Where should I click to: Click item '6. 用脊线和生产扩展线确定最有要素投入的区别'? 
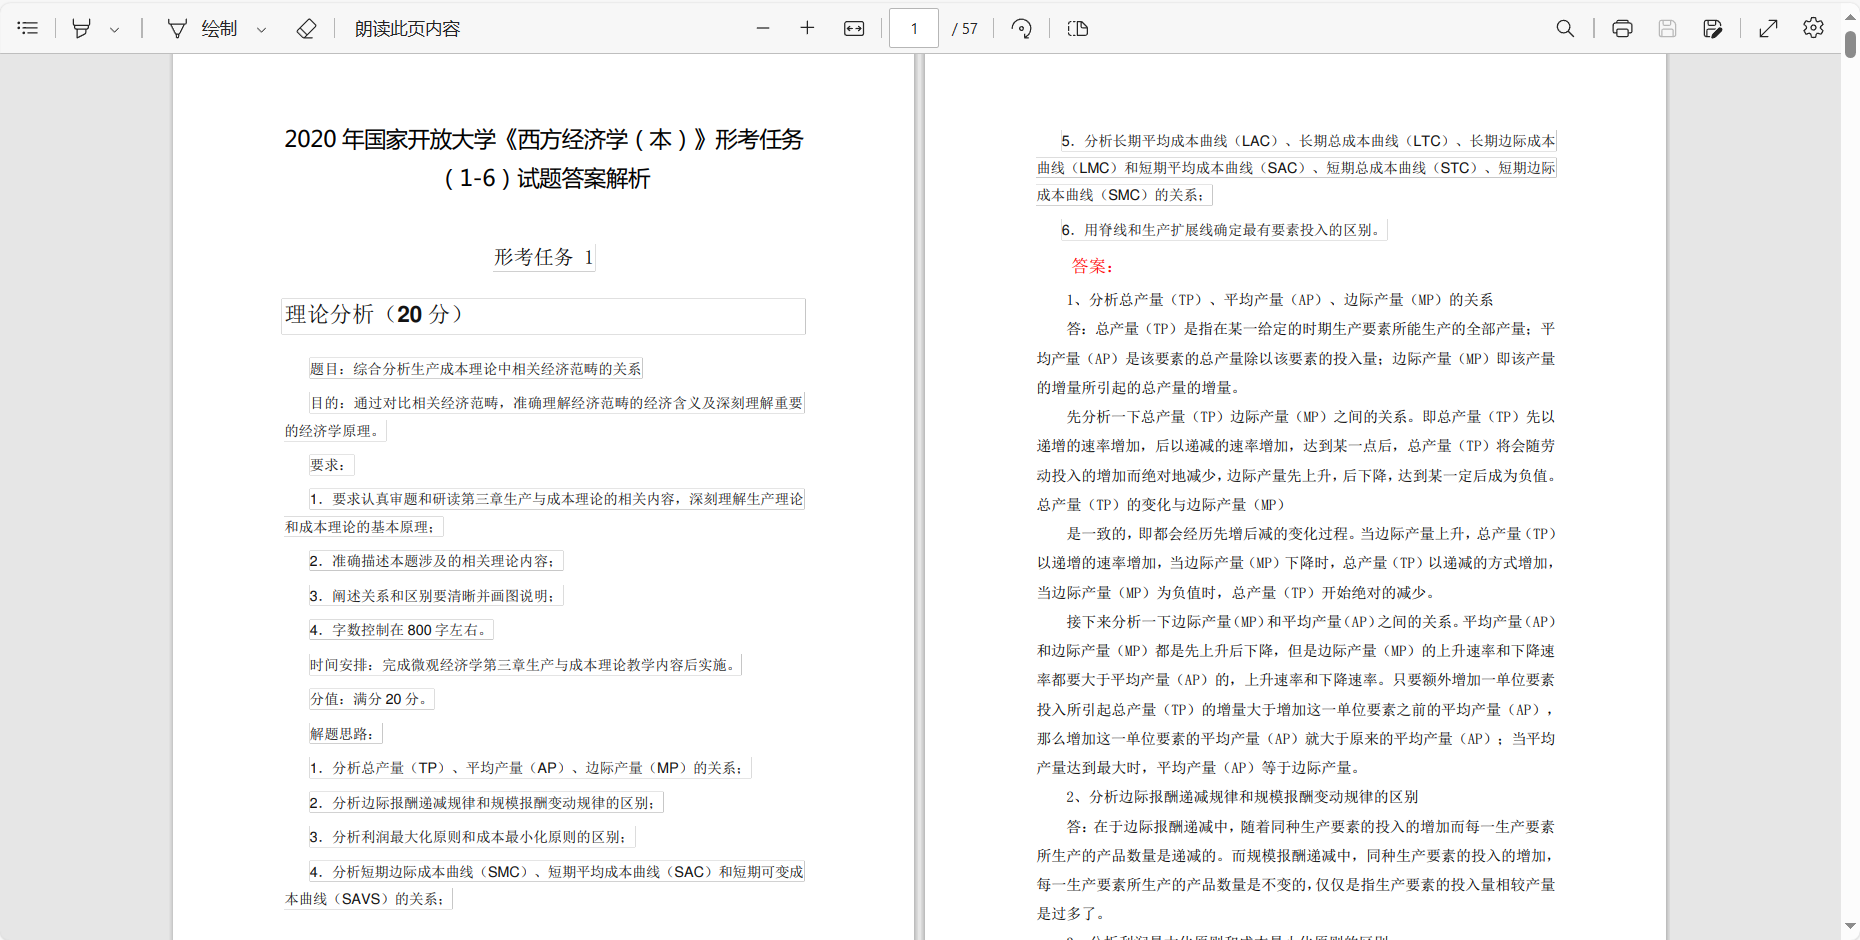coord(1224,230)
